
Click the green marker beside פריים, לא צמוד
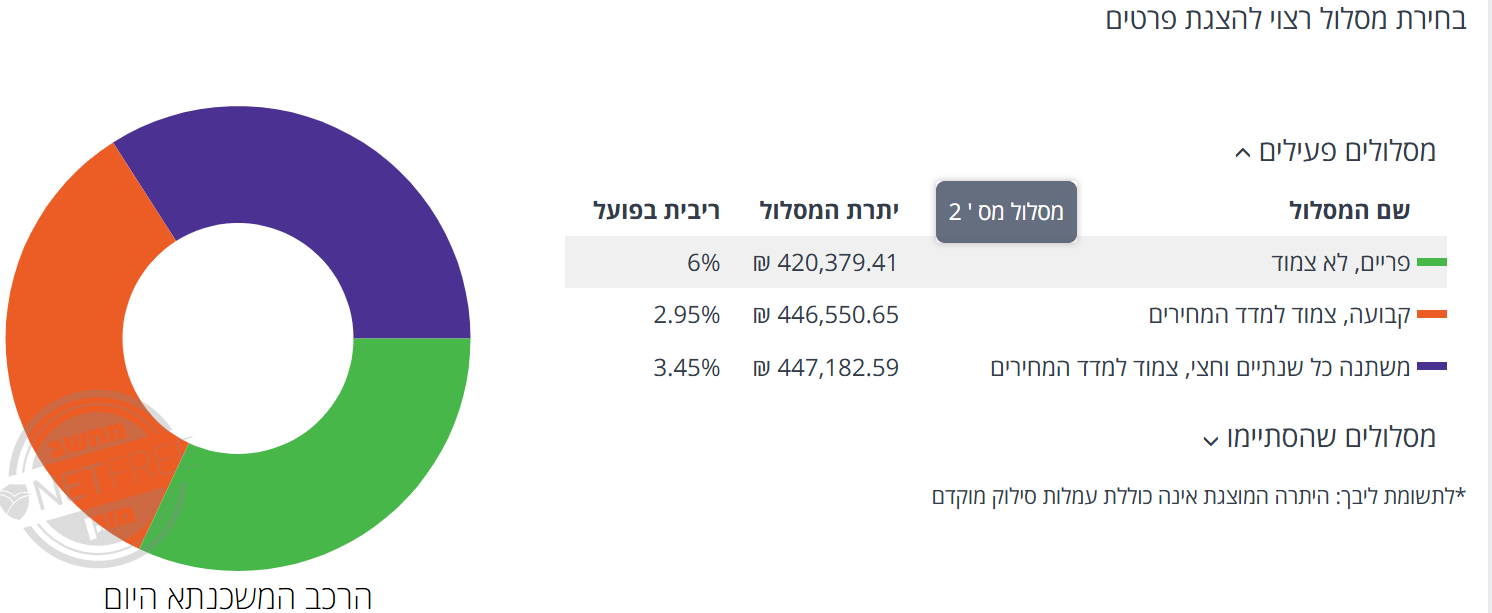pyautogui.click(x=1432, y=263)
